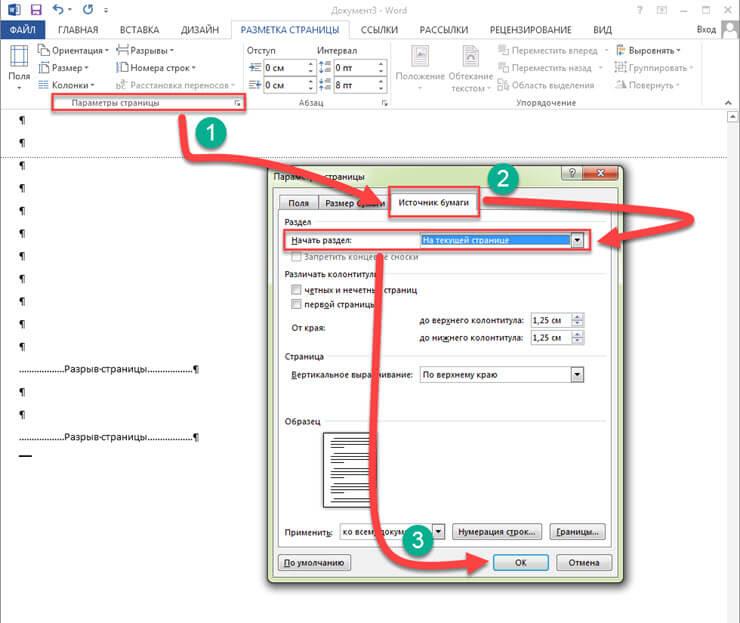
Task: Open Разрывы breaks icon menu
Action: [122, 50]
